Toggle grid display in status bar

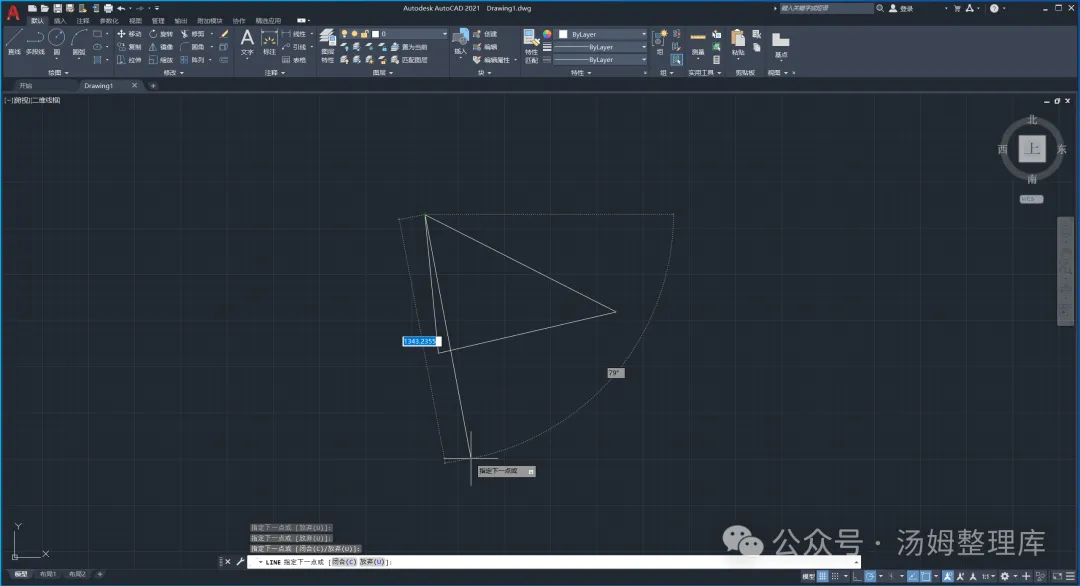pyautogui.click(x=822, y=576)
